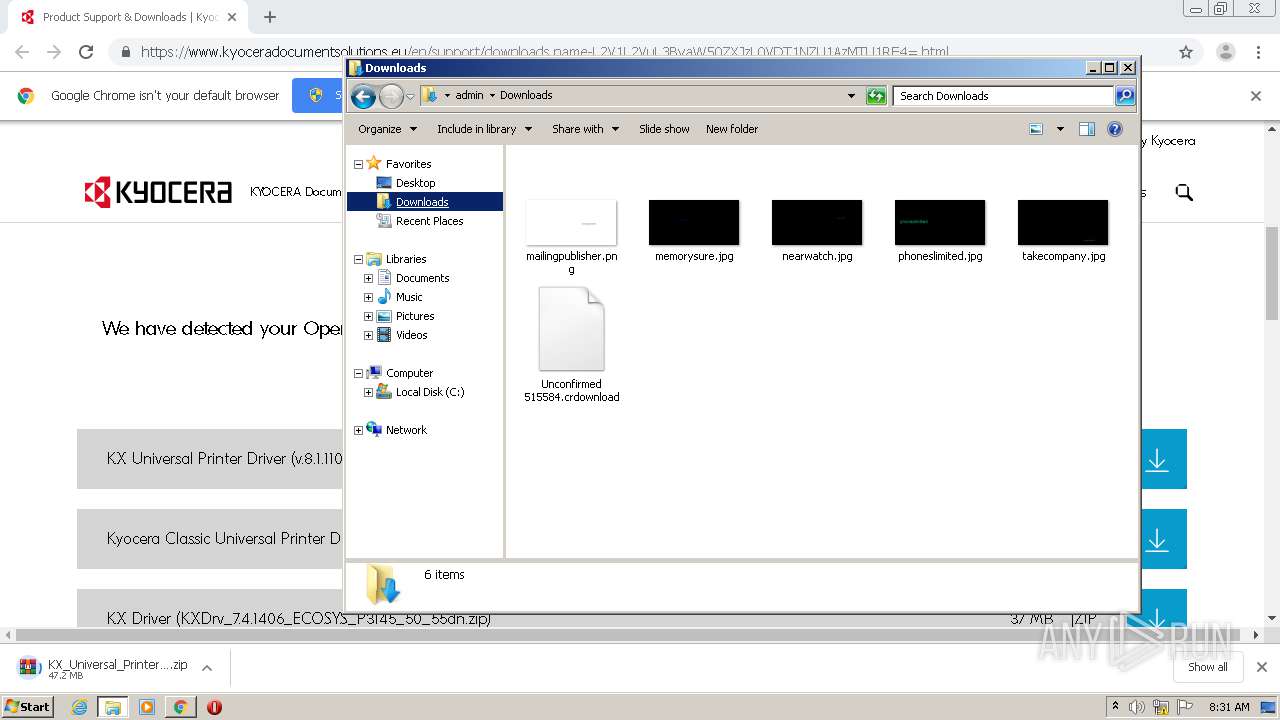The image size is (1280, 720).
Task: Expand the Documents library
Action: tap(368, 278)
